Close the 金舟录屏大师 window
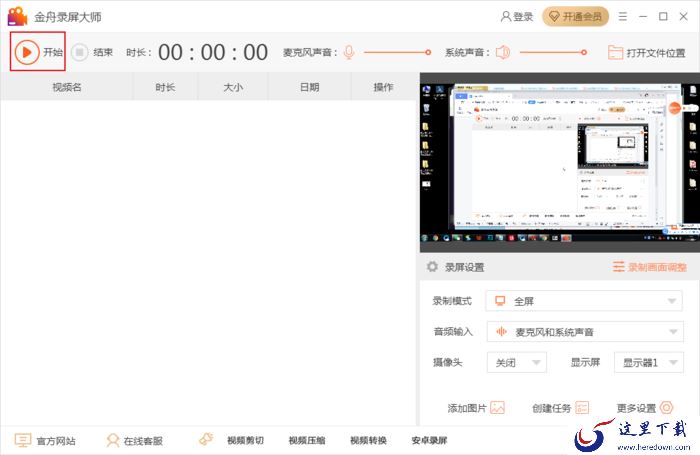Image resolution: width=700 pixels, height=455 pixels. (683, 17)
